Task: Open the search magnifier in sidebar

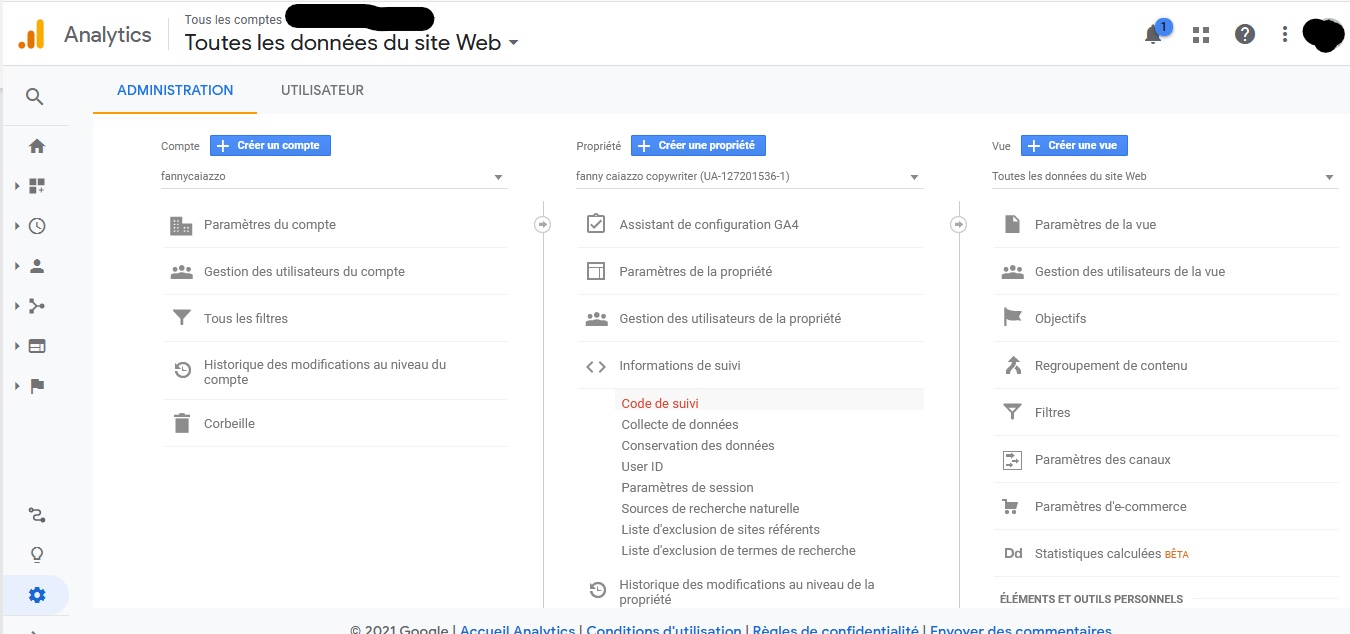Action: click(35, 97)
